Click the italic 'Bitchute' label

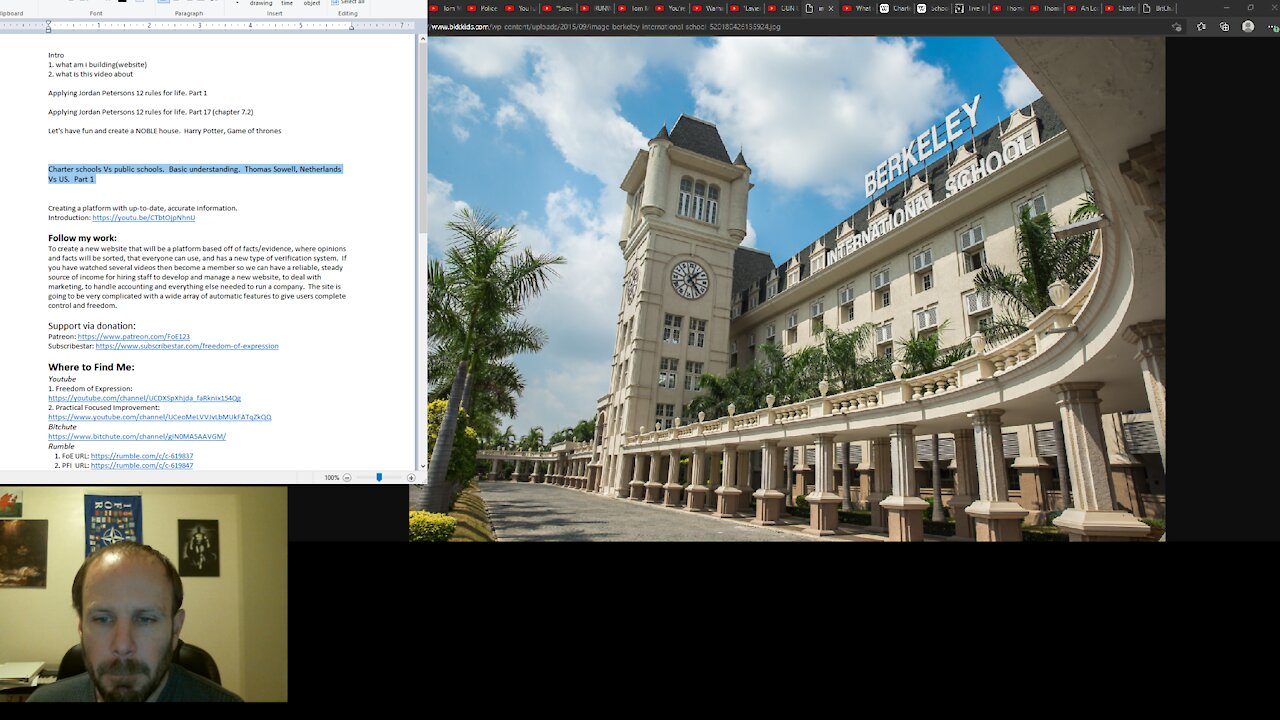tap(62, 427)
